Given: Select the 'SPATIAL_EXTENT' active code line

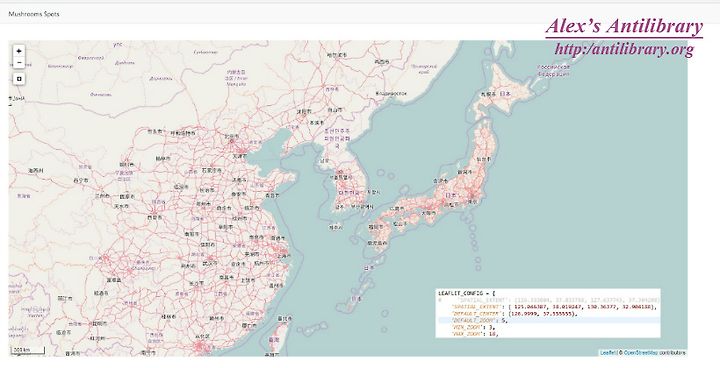Looking at the screenshot, I should (555, 307).
